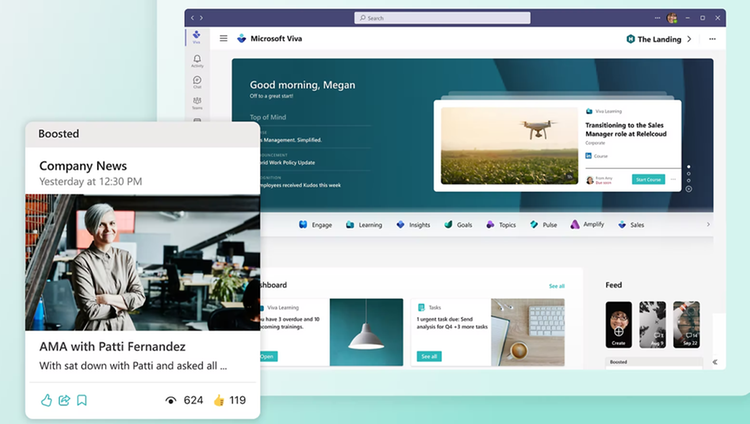Click the views eye icon showing 624
Image resolution: width=750 pixels, height=424 pixels.
[171, 400]
